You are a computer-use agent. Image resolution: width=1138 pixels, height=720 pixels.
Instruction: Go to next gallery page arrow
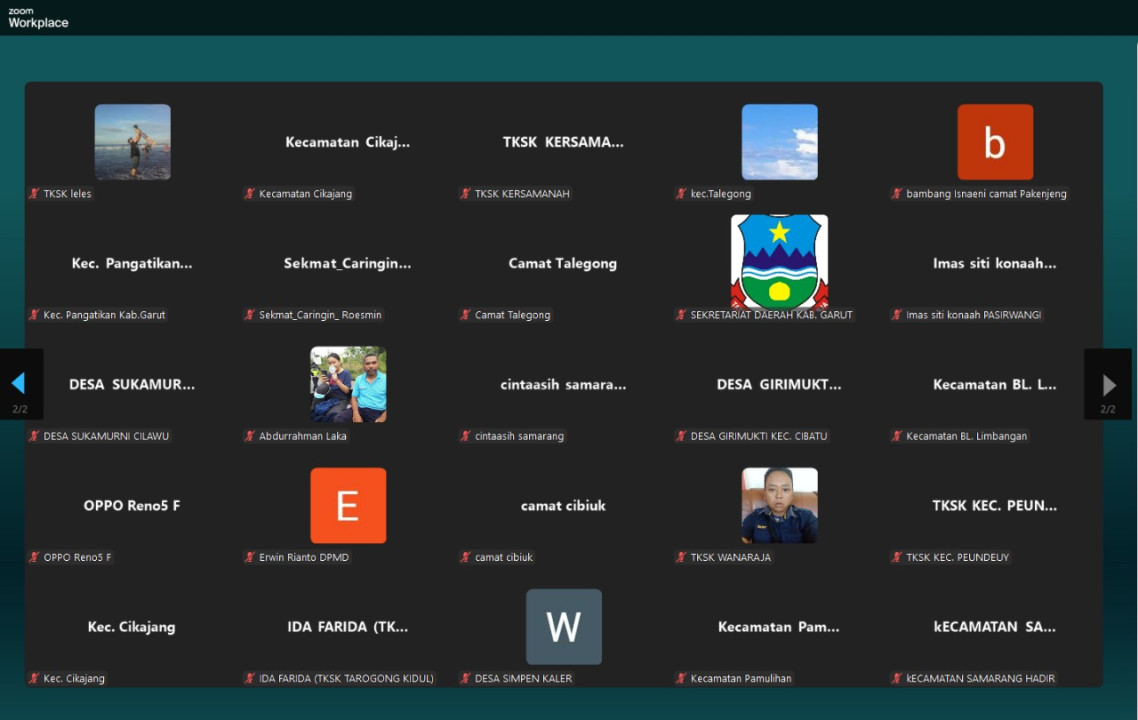[1108, 384]
